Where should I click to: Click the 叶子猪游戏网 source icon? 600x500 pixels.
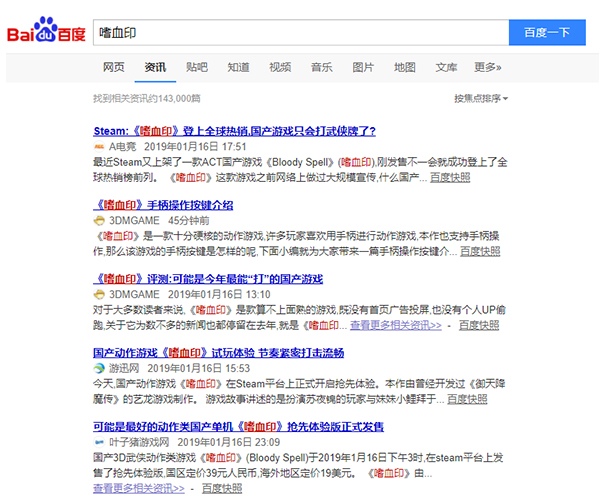point(99,442)
